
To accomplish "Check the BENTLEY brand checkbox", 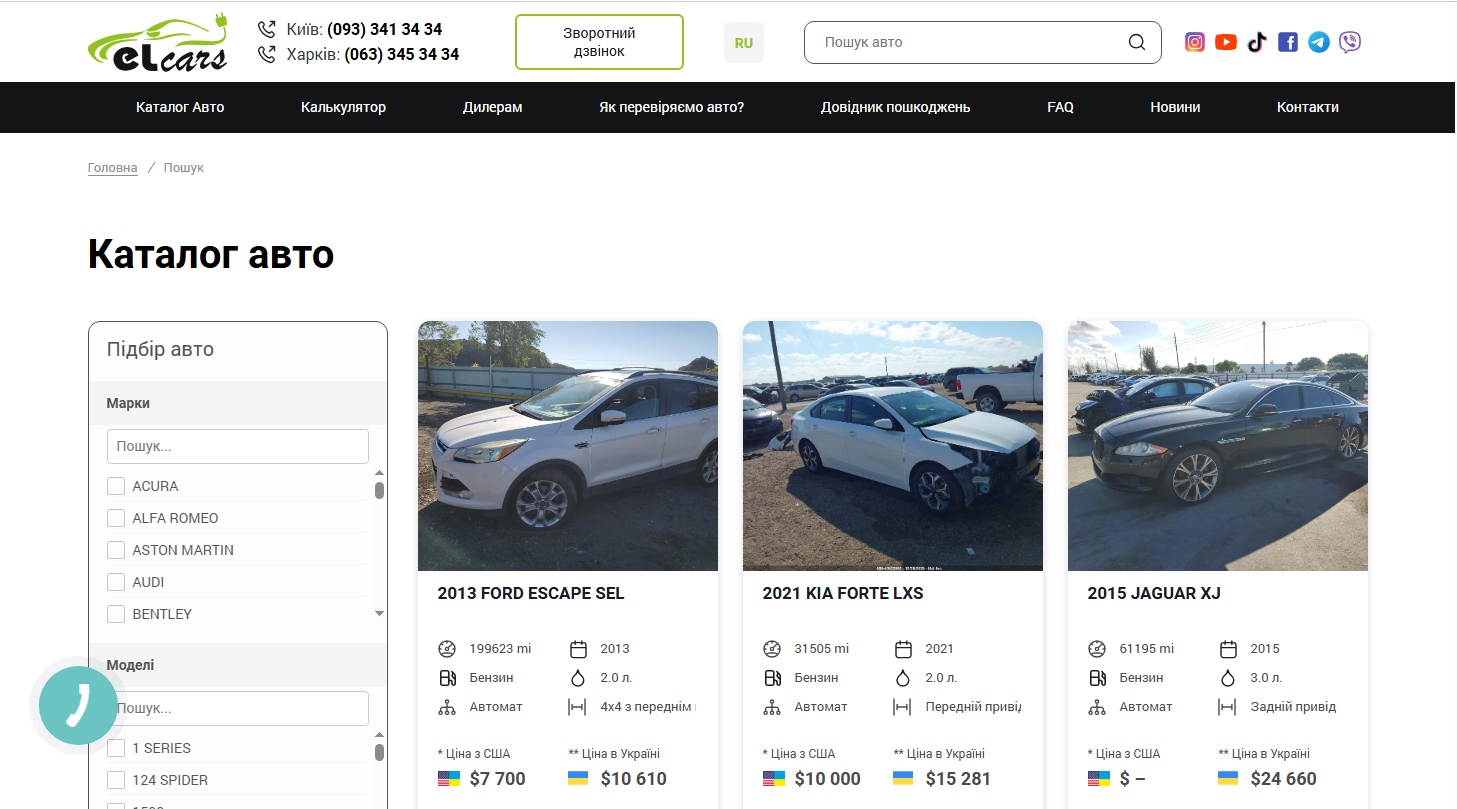I will click(x=116, y=614).
